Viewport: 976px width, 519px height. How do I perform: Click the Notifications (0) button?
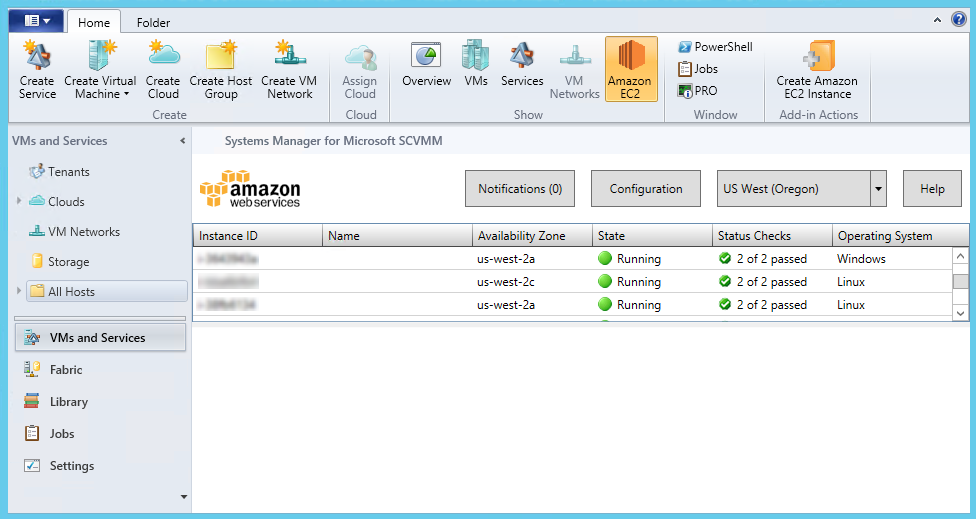point(520,189)
